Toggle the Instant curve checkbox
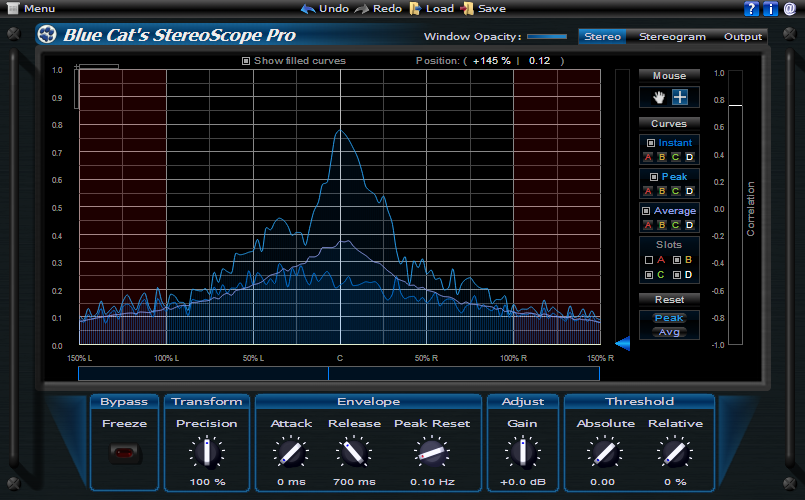The image size is (805, 500). click(651, 143)
